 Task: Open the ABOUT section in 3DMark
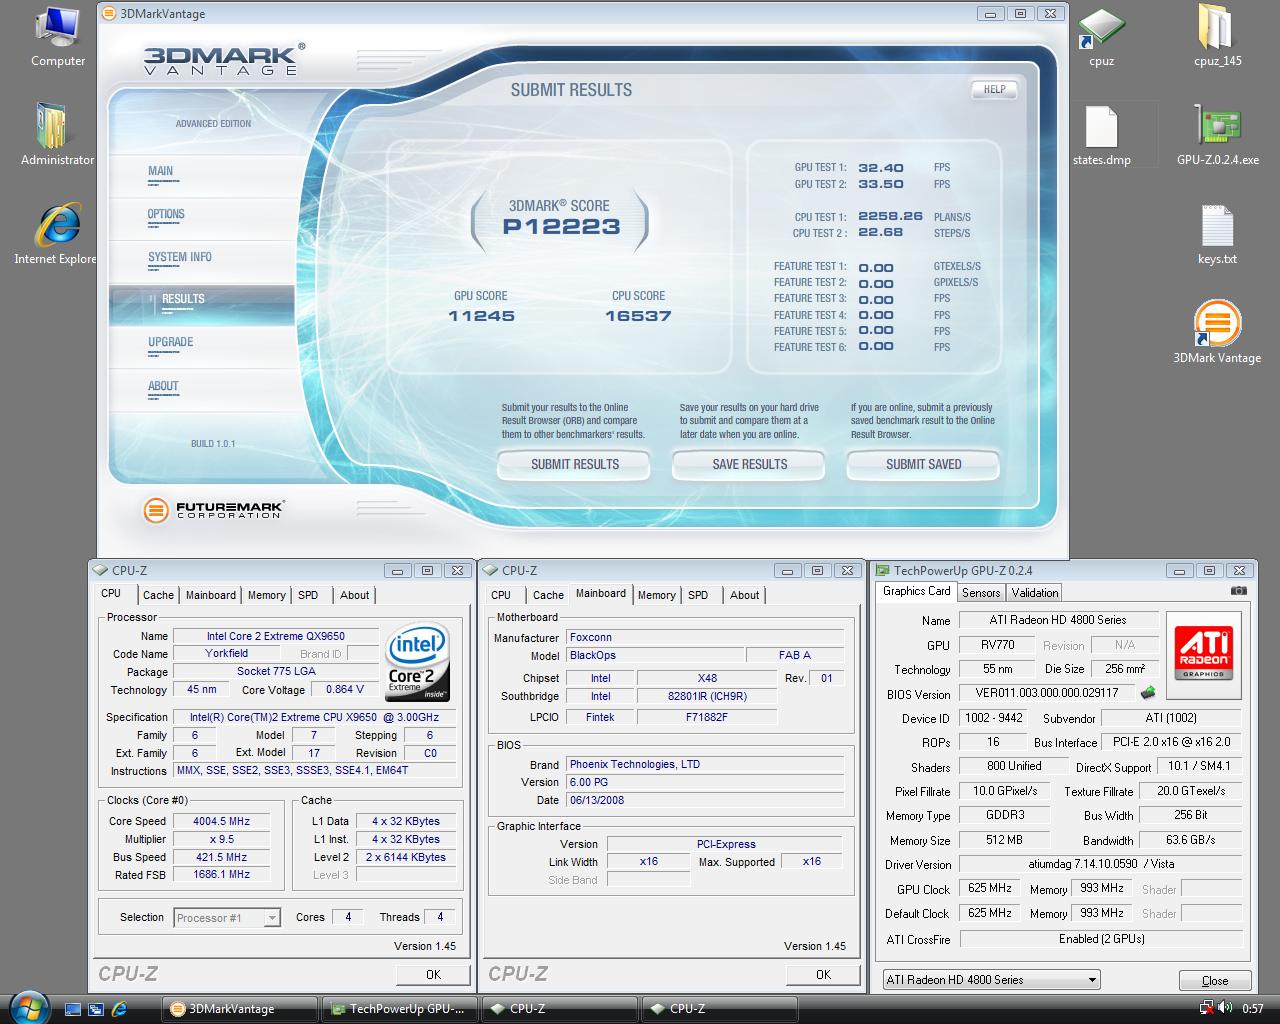pos(163,386)
